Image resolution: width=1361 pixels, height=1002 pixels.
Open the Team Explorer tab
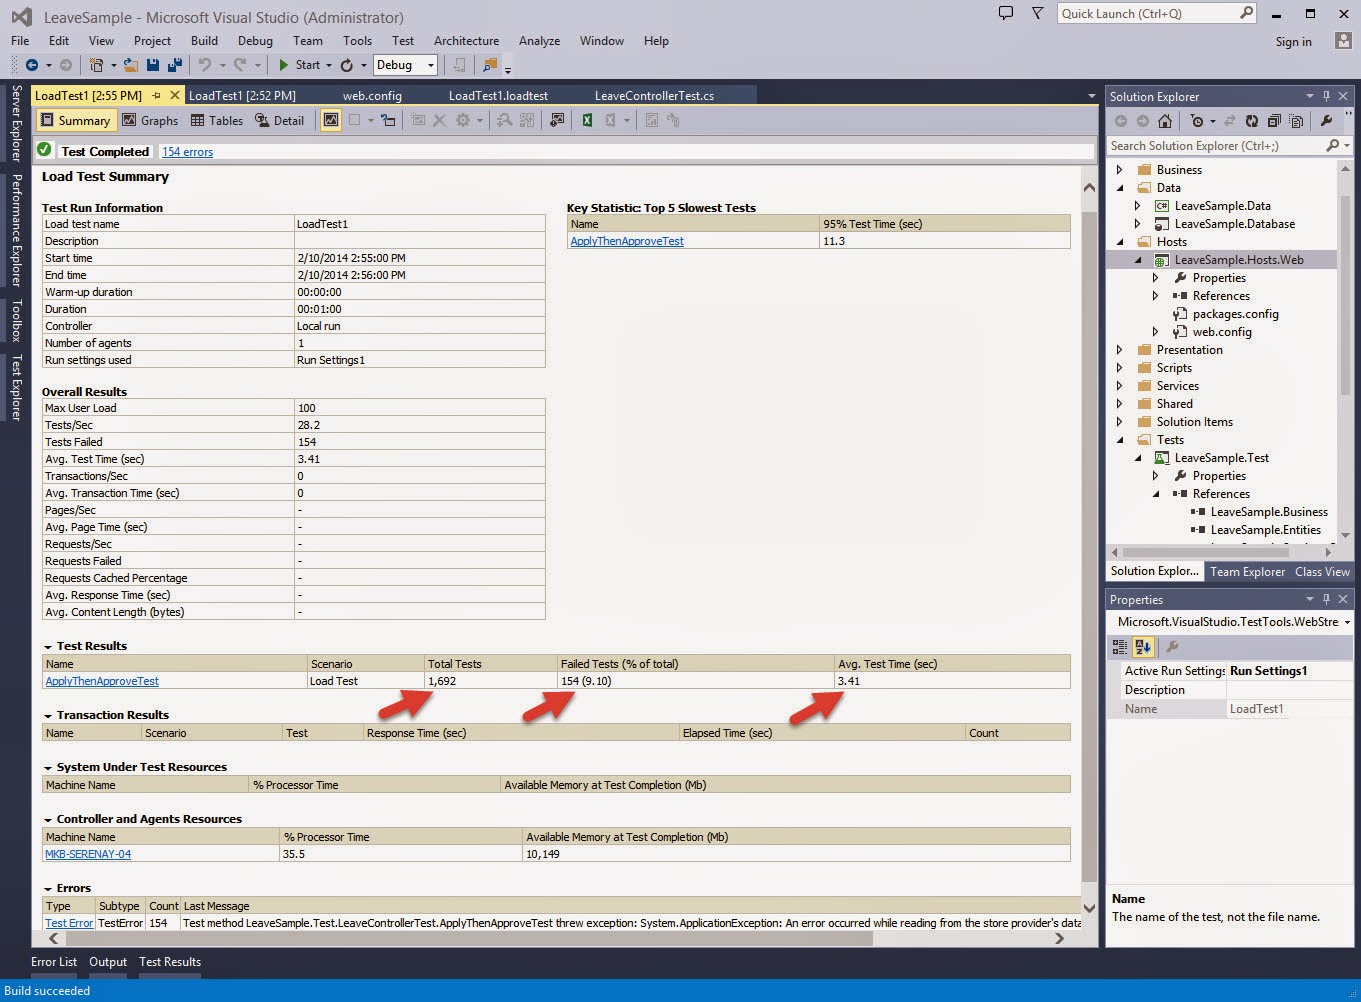1247,572
